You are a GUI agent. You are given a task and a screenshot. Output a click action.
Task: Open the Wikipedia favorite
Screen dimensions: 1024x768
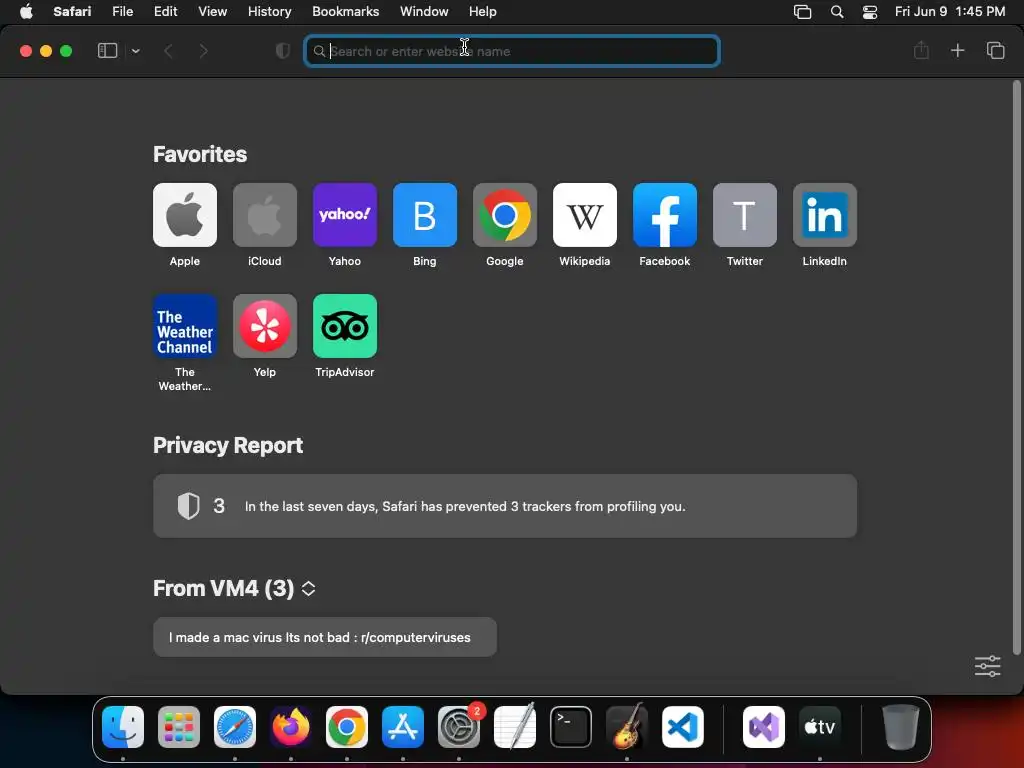point(584,215)
